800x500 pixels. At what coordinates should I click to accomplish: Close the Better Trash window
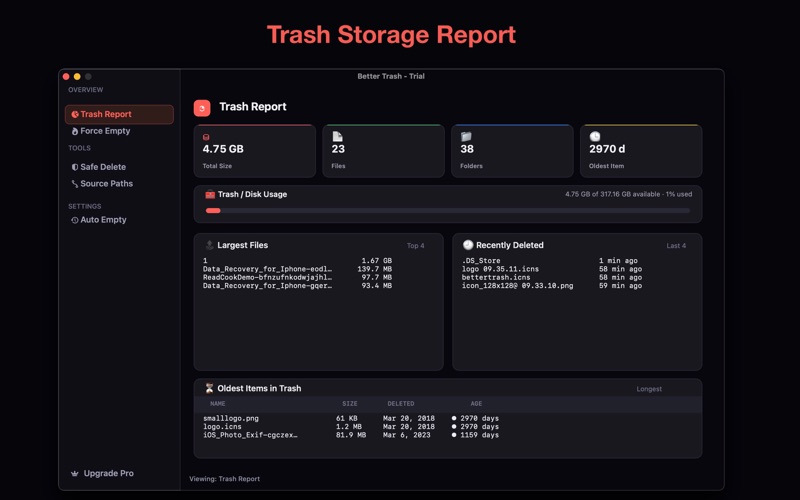tap(66, 77)
